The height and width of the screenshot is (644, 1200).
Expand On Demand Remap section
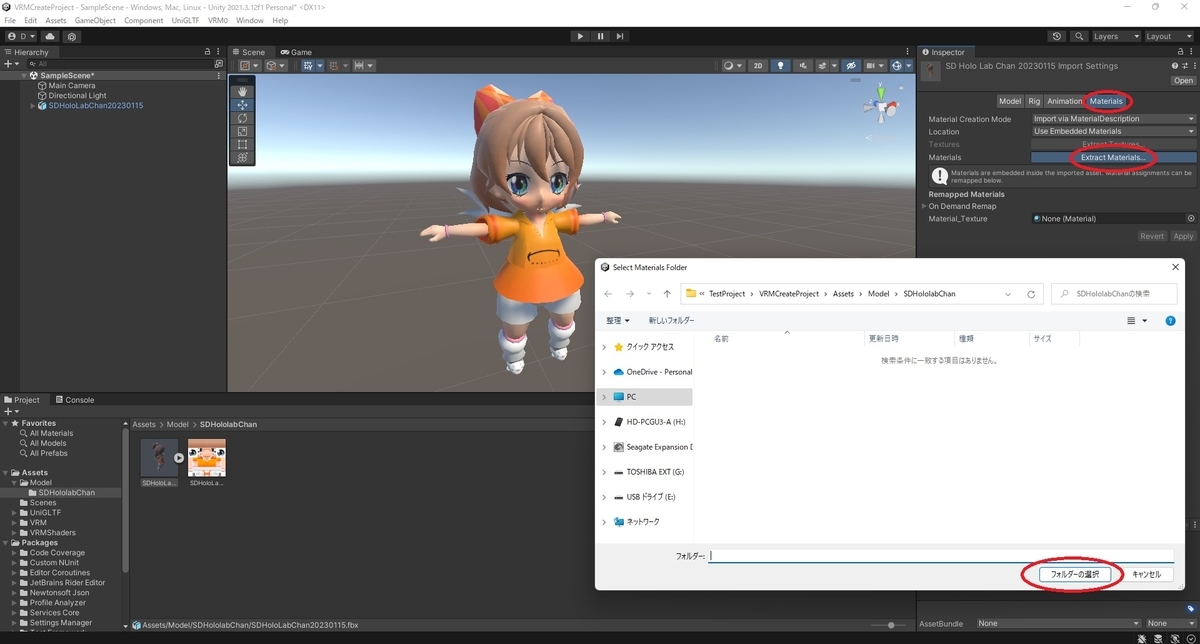(925, 206)
